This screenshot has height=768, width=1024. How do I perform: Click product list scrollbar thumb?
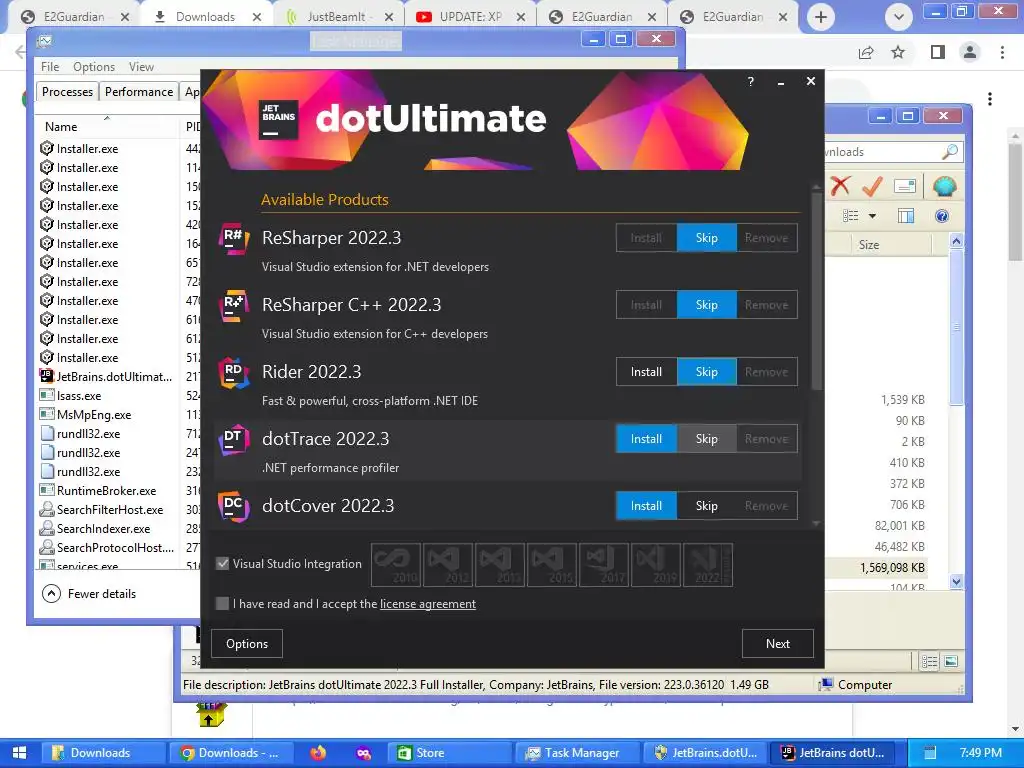pos(816,292)
